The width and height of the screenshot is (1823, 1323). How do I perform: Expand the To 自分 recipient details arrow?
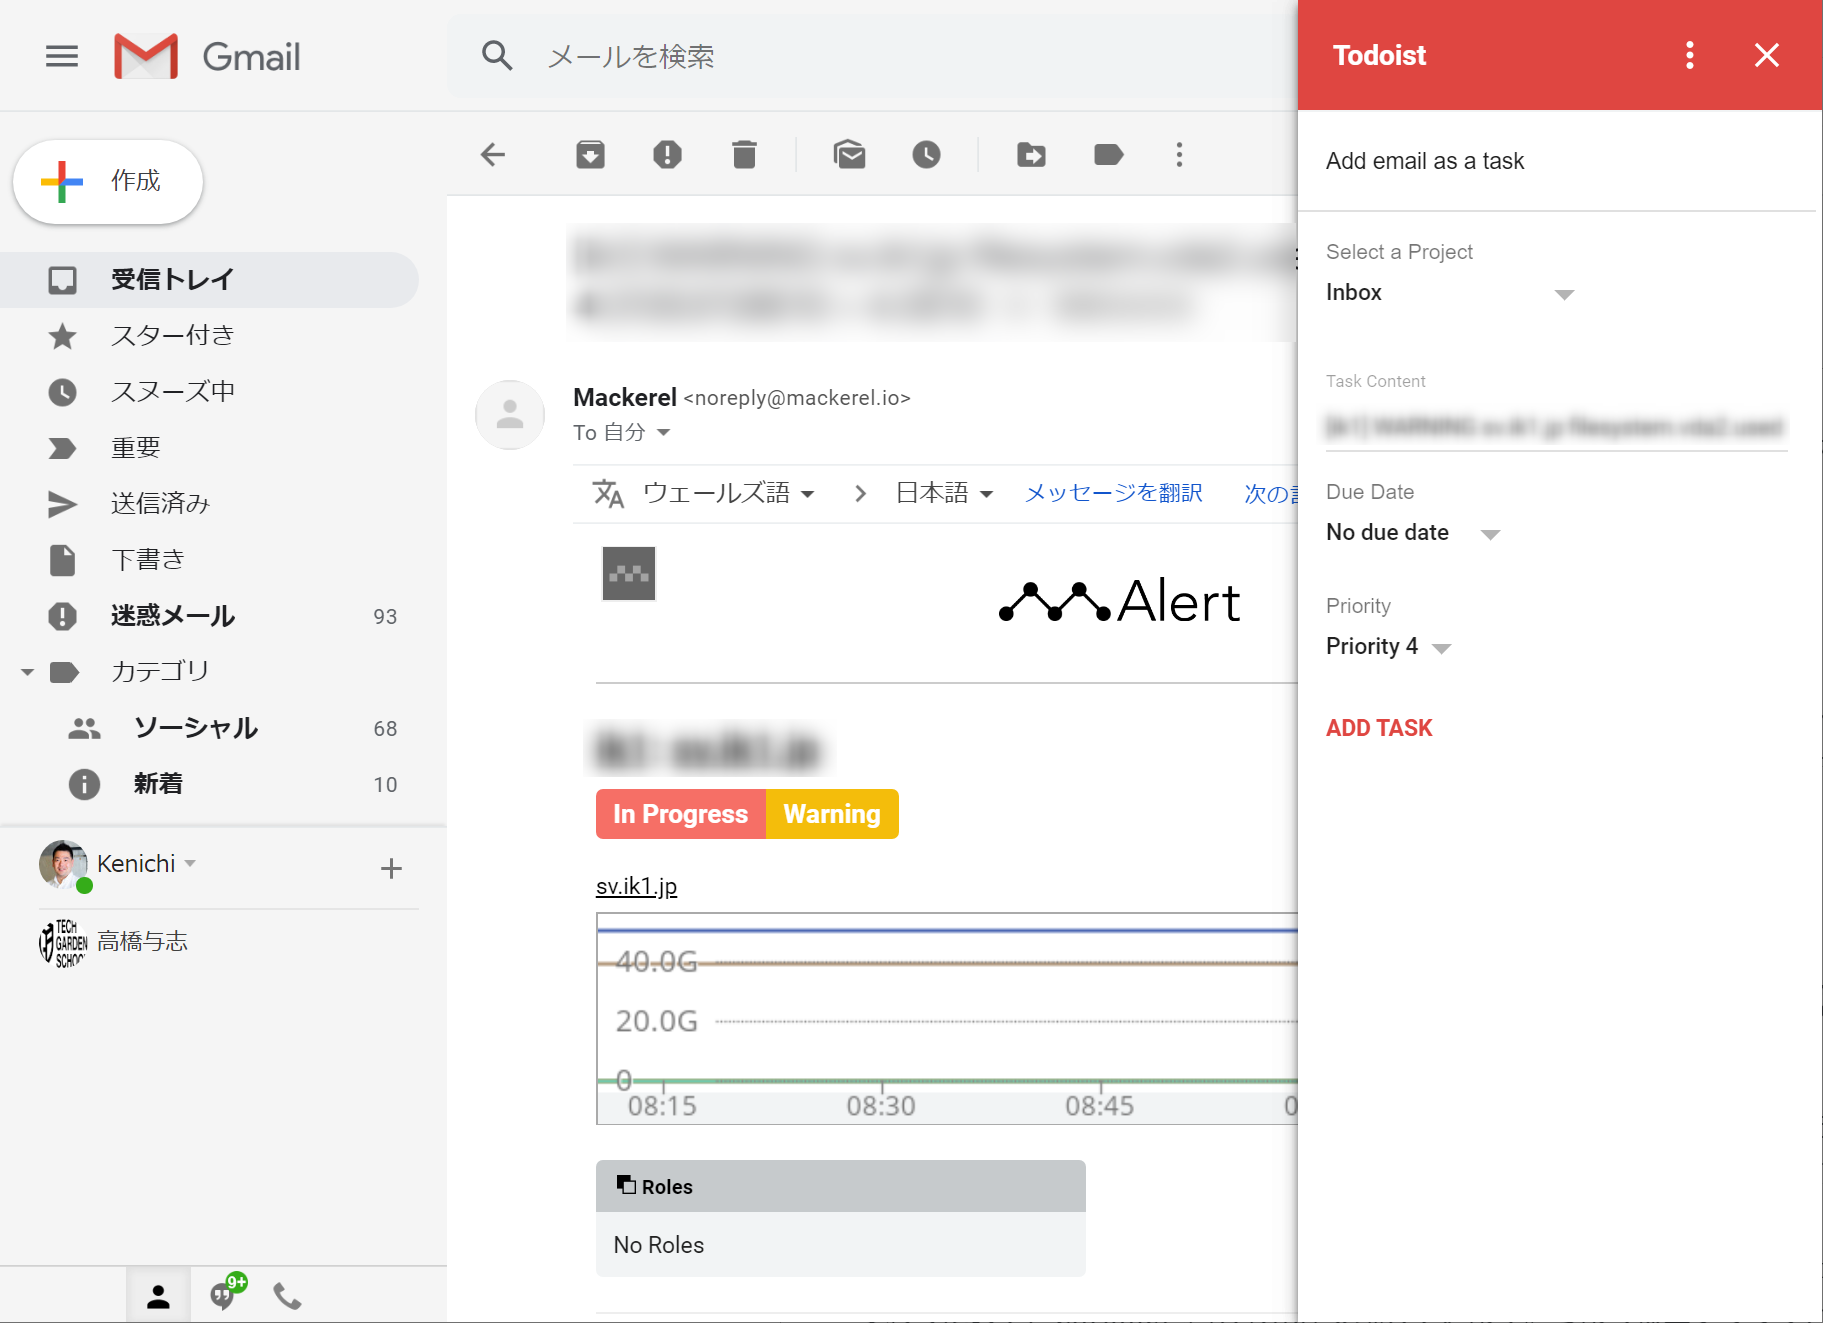pyautogui.click(x=664, y=433)
